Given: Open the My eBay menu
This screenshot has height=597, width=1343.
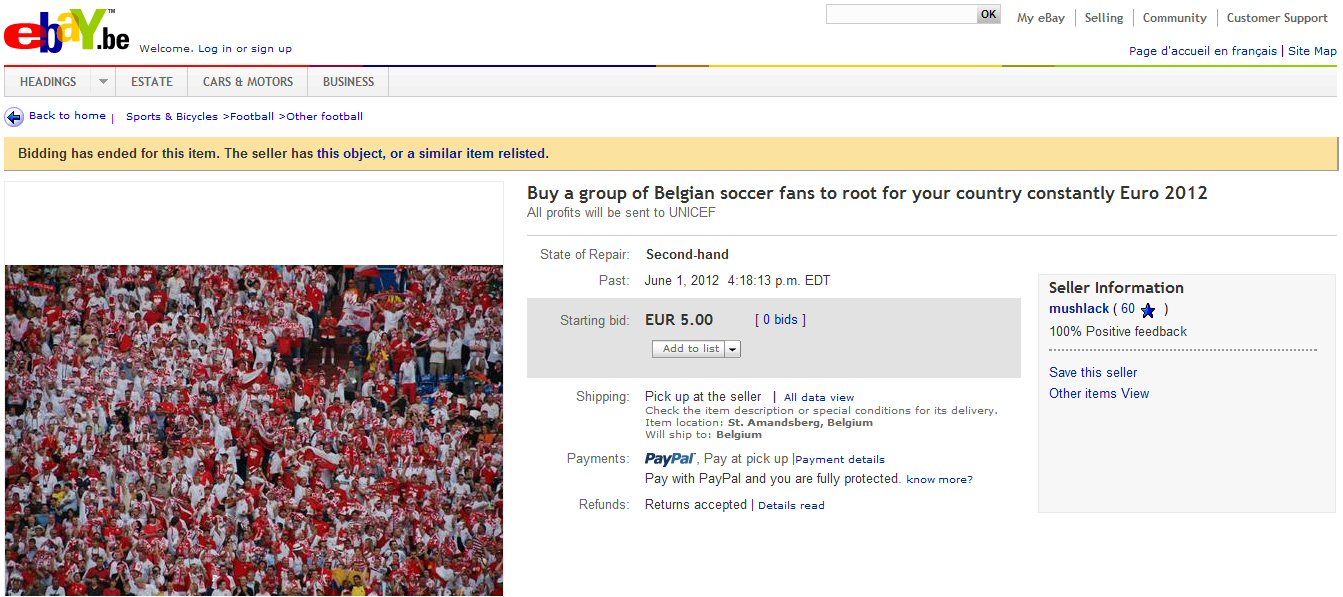Looking at the screenshot, I should click(x=1040, y=18).
